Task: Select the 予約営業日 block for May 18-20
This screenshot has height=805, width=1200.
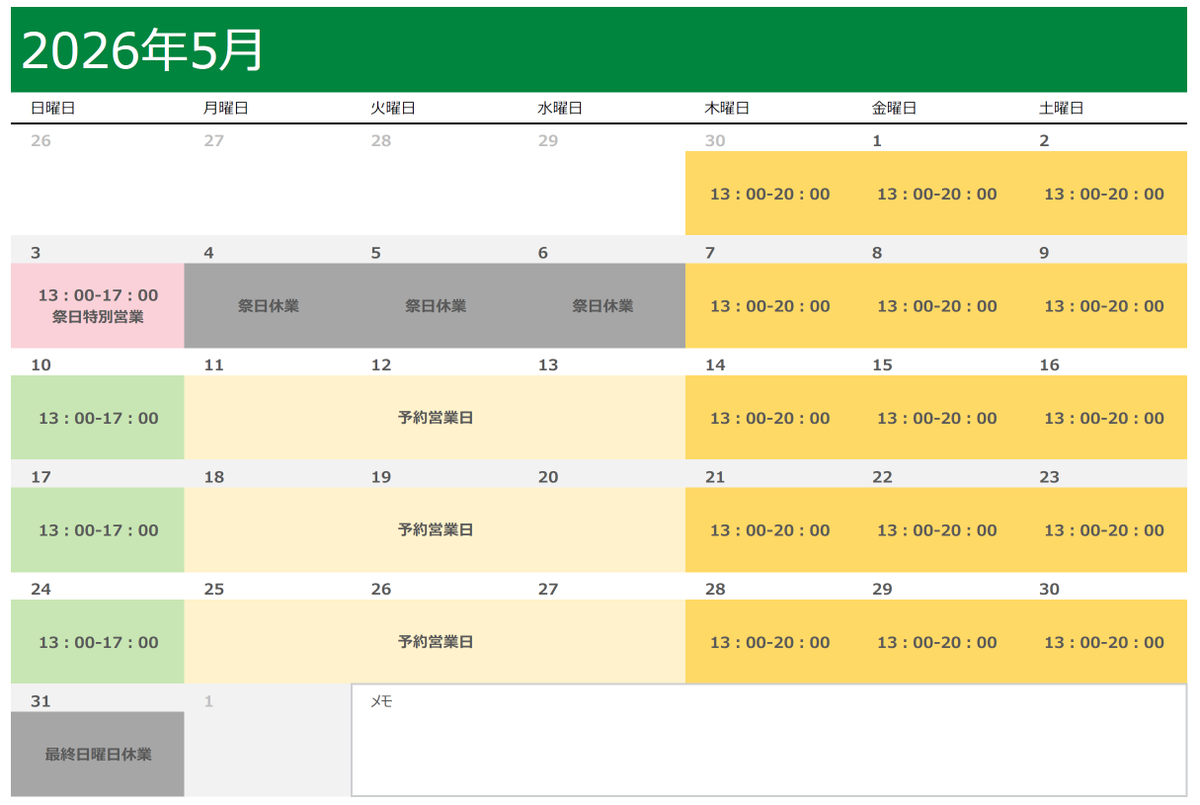Action: pos(433,530)
